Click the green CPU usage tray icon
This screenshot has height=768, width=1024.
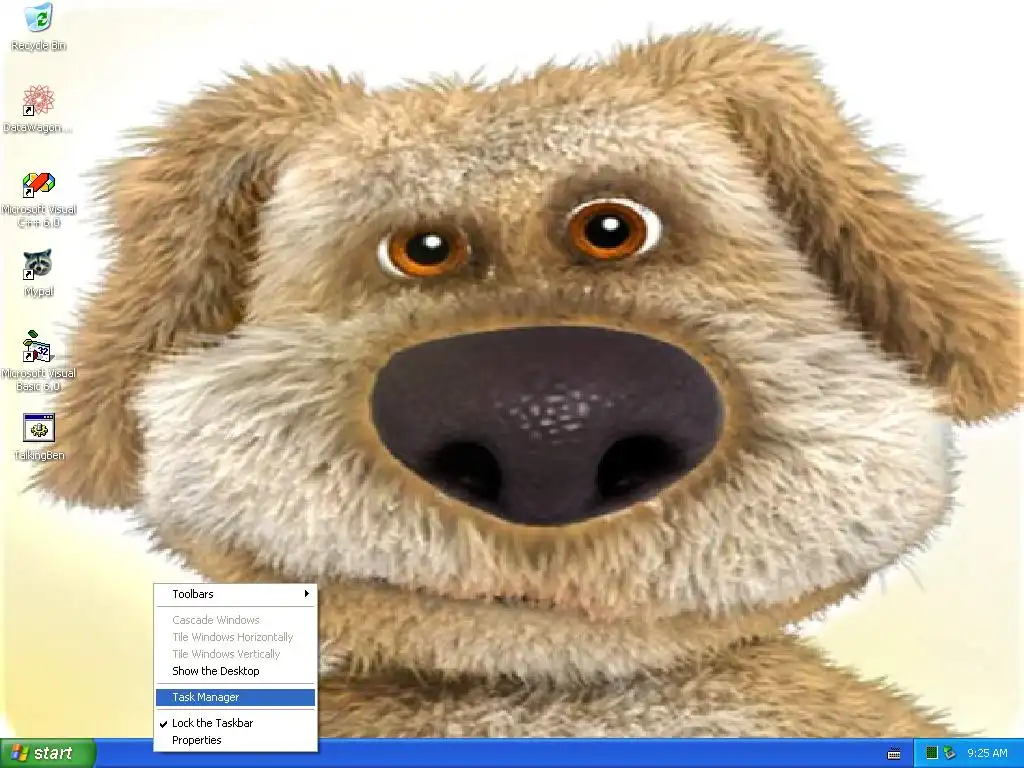[x=932, y=753]
